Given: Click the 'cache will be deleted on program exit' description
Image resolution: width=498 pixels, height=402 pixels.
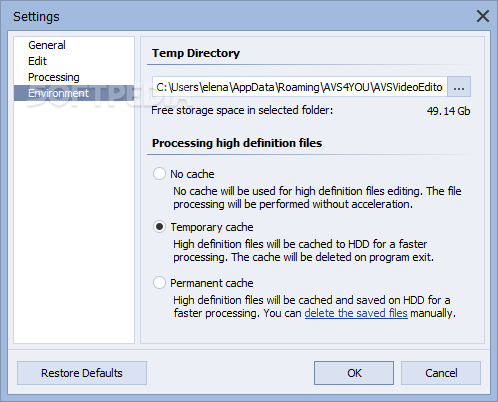Looking at the screenshot, I should coord(303,251).
